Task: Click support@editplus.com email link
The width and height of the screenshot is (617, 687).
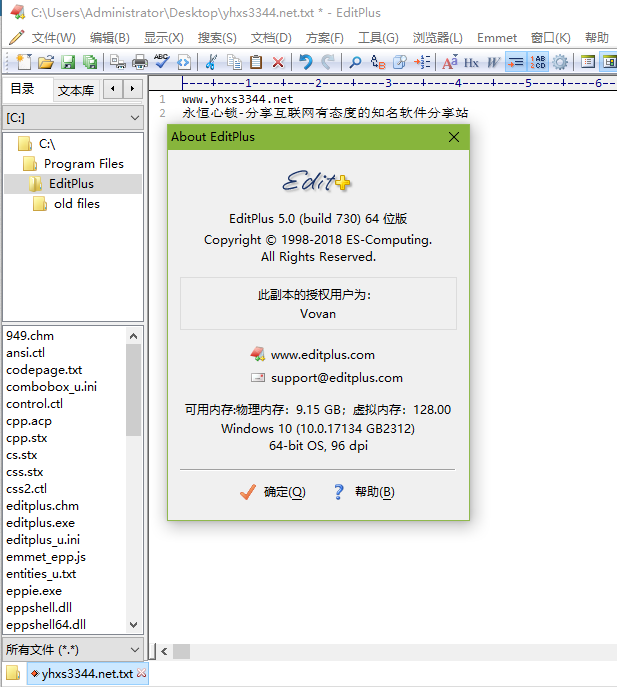Action: pyautogui.click(x=337, y=378)
